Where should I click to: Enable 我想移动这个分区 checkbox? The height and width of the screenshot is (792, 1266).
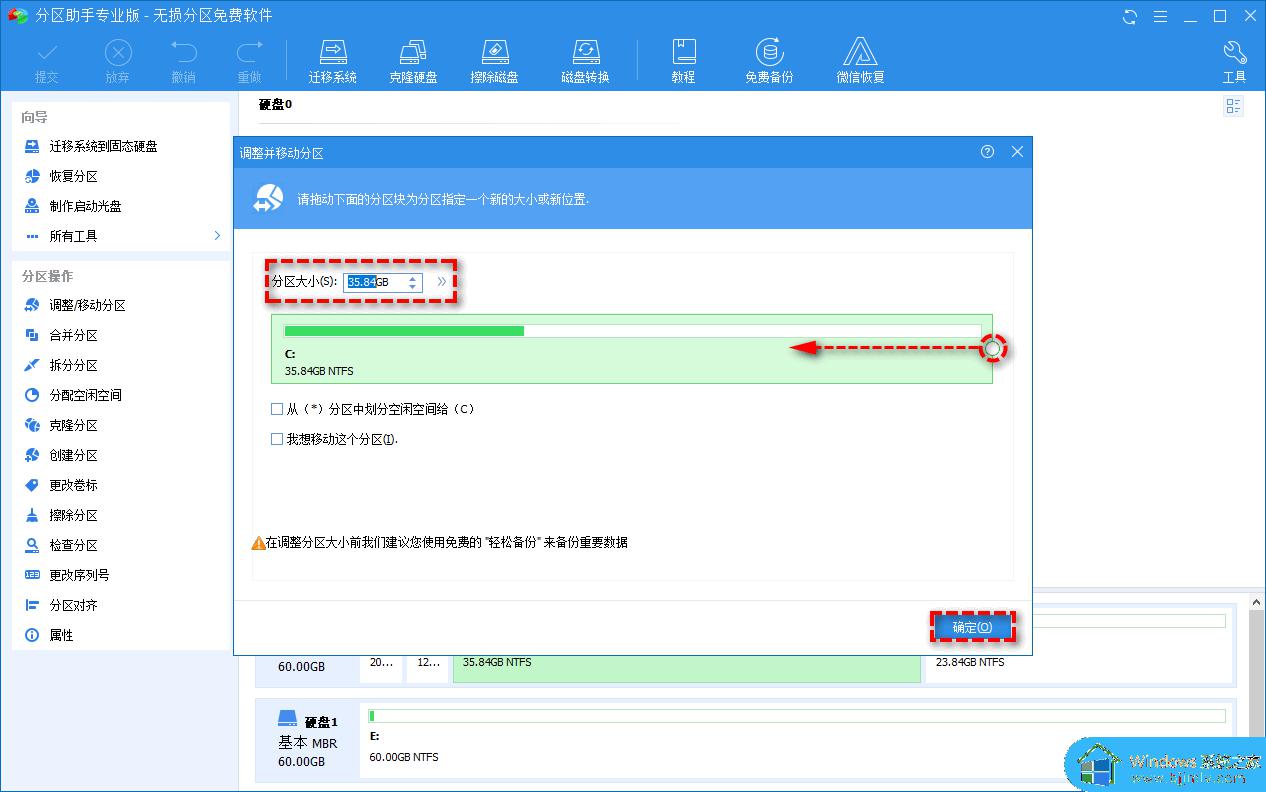coord(277,439)
